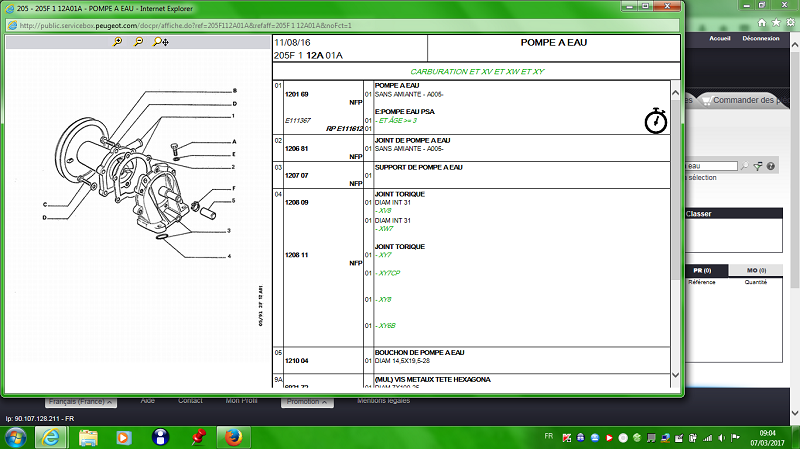Open IE Favorites star in background window
Screen dimensions: 800x449
[776, 22]
